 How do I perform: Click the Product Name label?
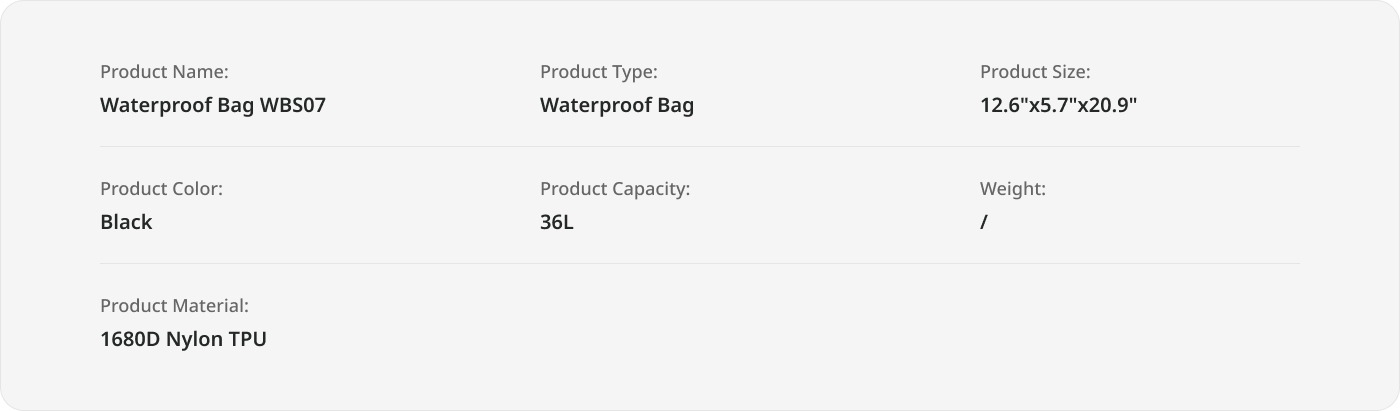pos(165,72)
